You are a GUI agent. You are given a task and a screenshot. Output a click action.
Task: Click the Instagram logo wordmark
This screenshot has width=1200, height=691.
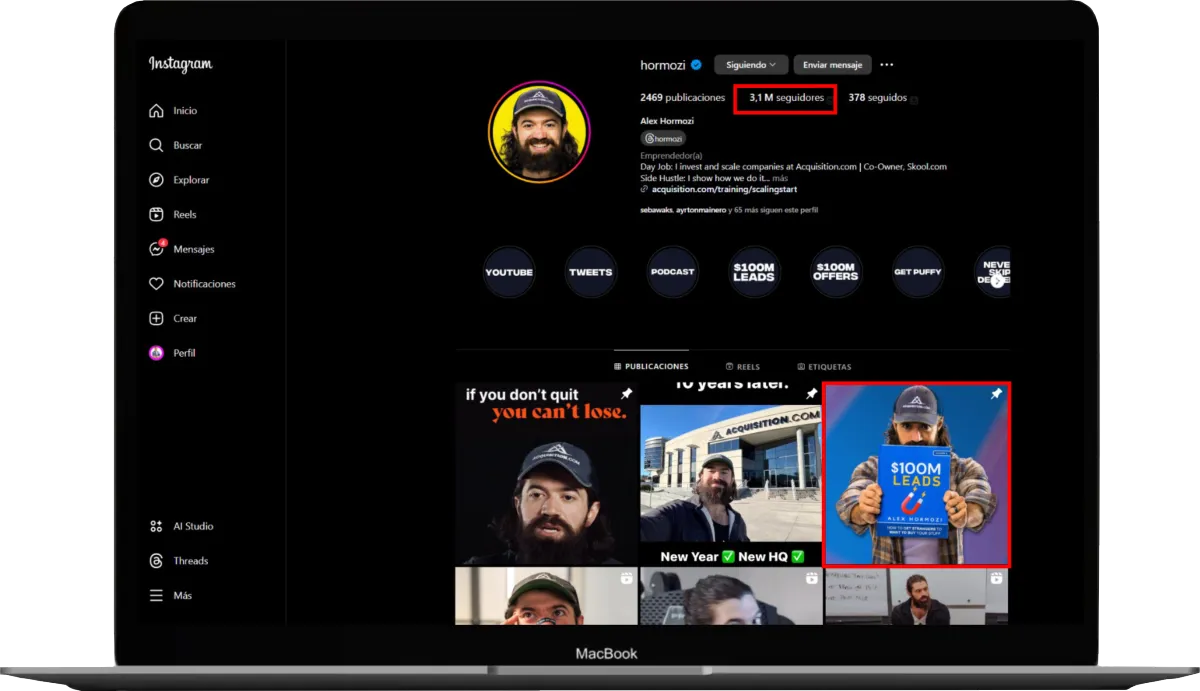pyautogui.click(x=180, y=64)
